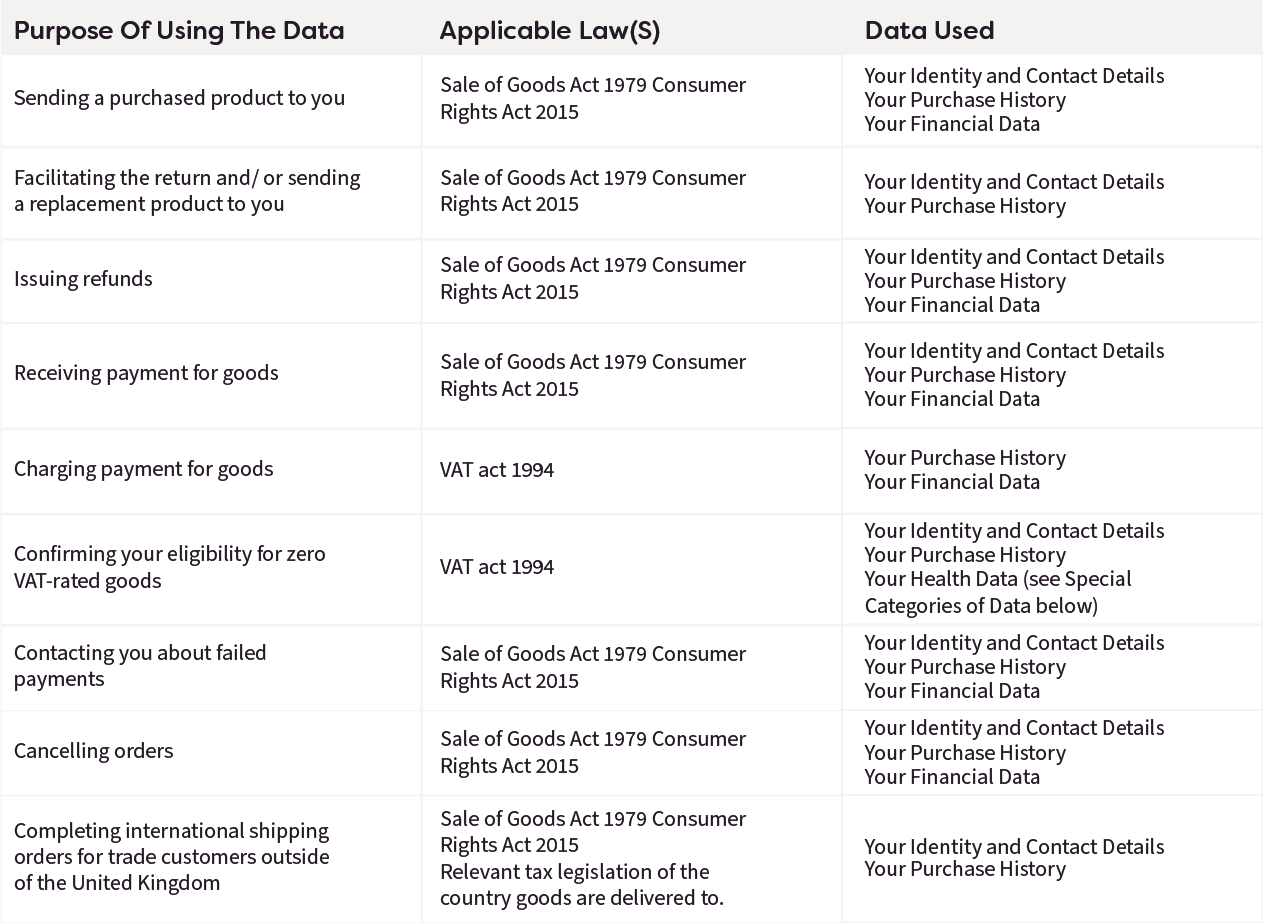Select "Charging payment for goods" cell
Viewport: 1263px width, 923px height.
(143, 469)
